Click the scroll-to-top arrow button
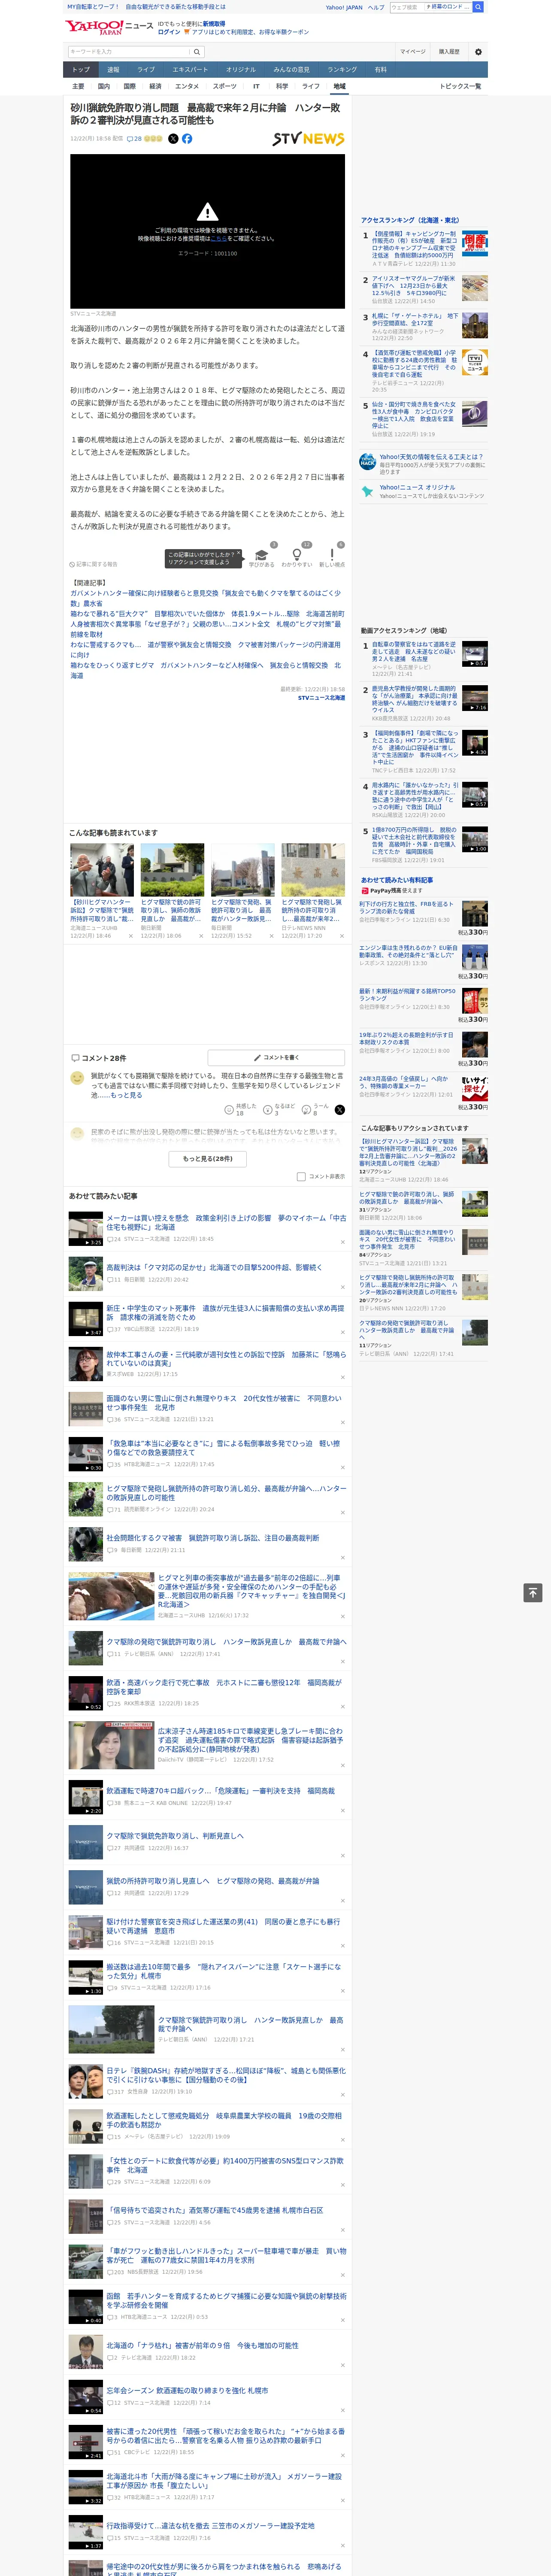Image resolution: width=551 pixels, height=2576 pixels. coord(533,1593)
